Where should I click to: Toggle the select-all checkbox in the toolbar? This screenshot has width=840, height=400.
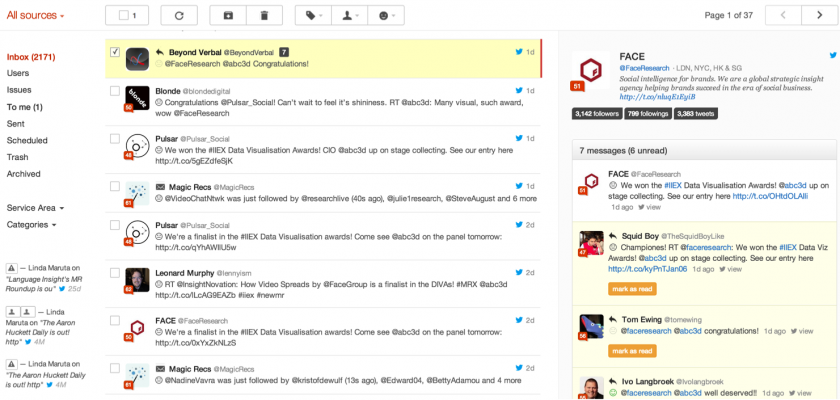point(124,16)
